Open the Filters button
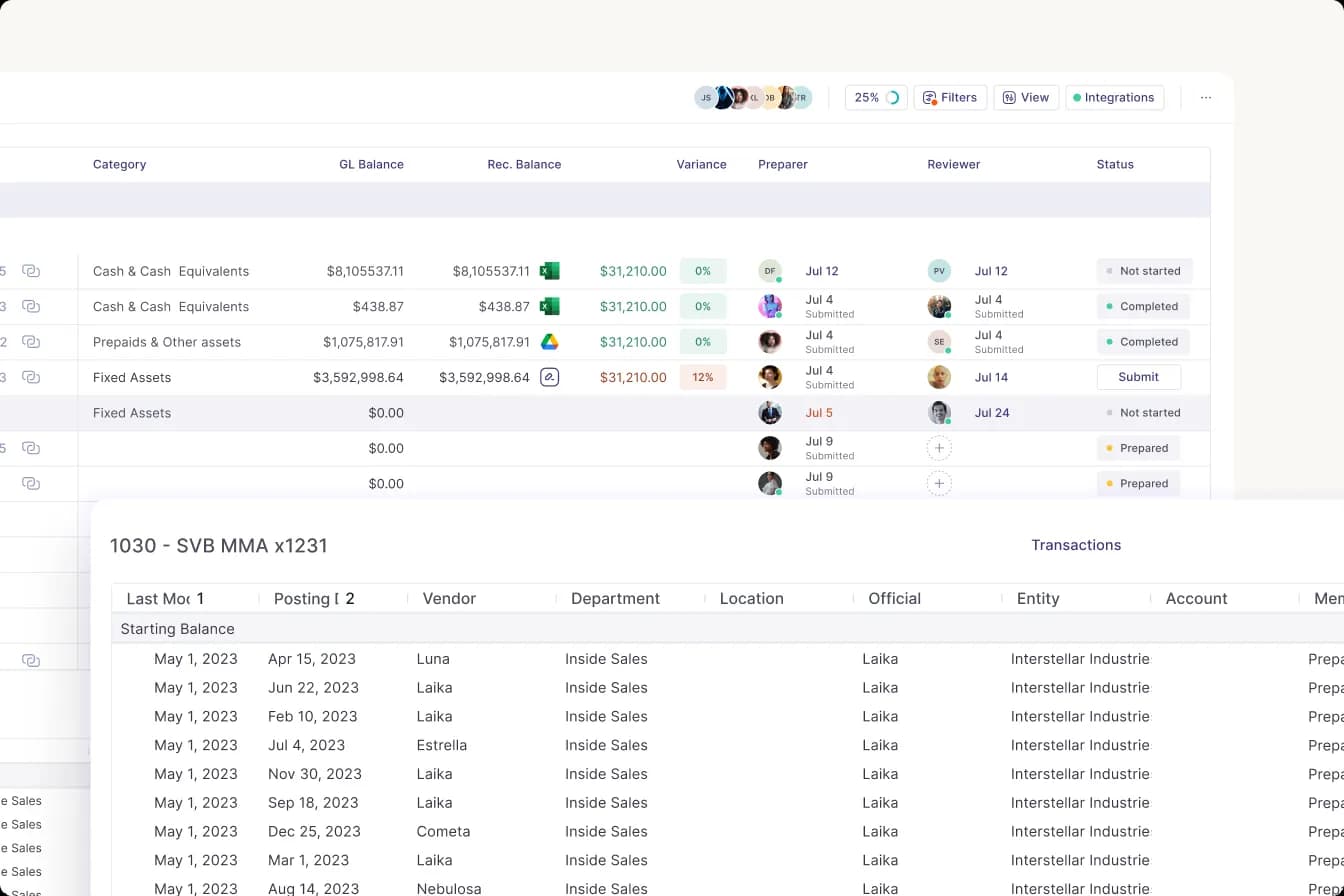 coord(950,97)
